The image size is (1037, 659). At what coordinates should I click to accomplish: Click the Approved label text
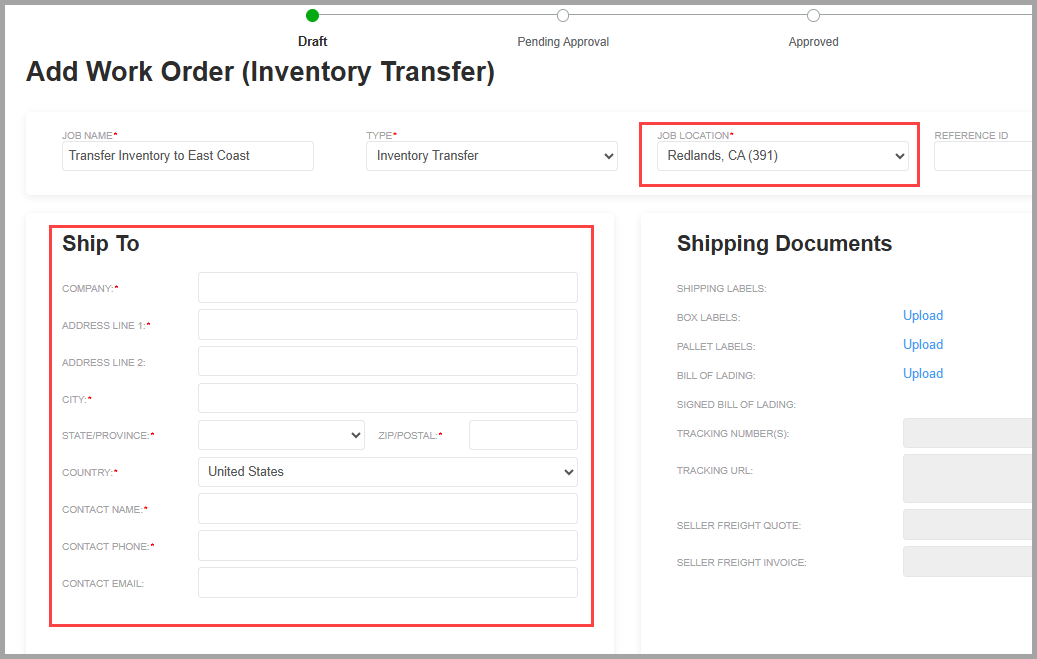pos(813,42)
